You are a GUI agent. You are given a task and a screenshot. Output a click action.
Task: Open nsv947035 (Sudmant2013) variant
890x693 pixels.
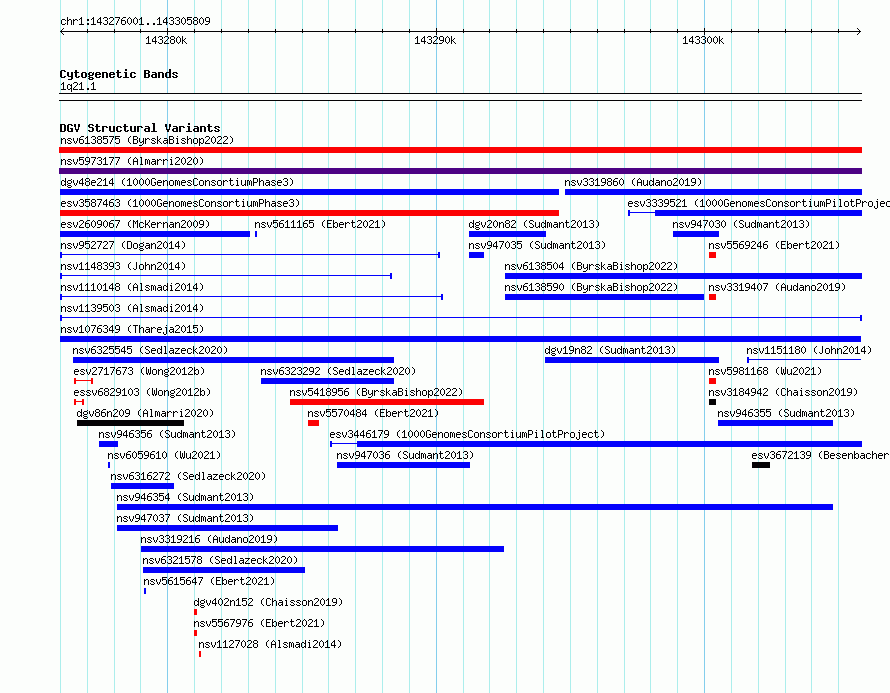[x=537, y=245]
